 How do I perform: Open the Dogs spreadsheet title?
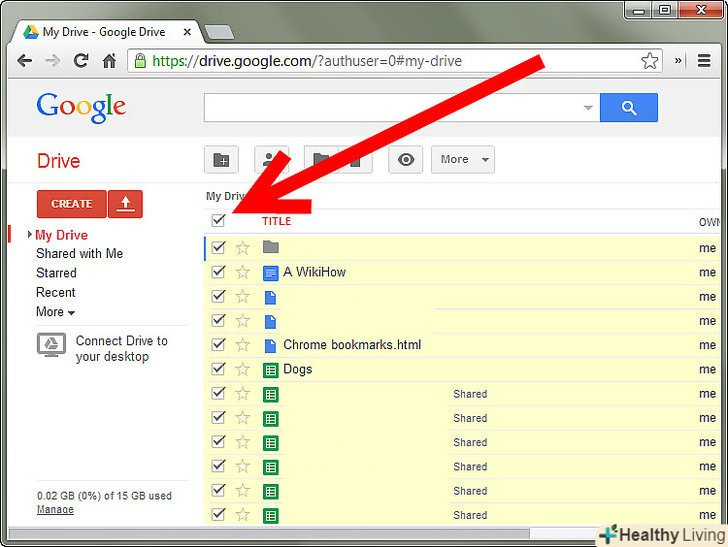[x=298, y=370]
